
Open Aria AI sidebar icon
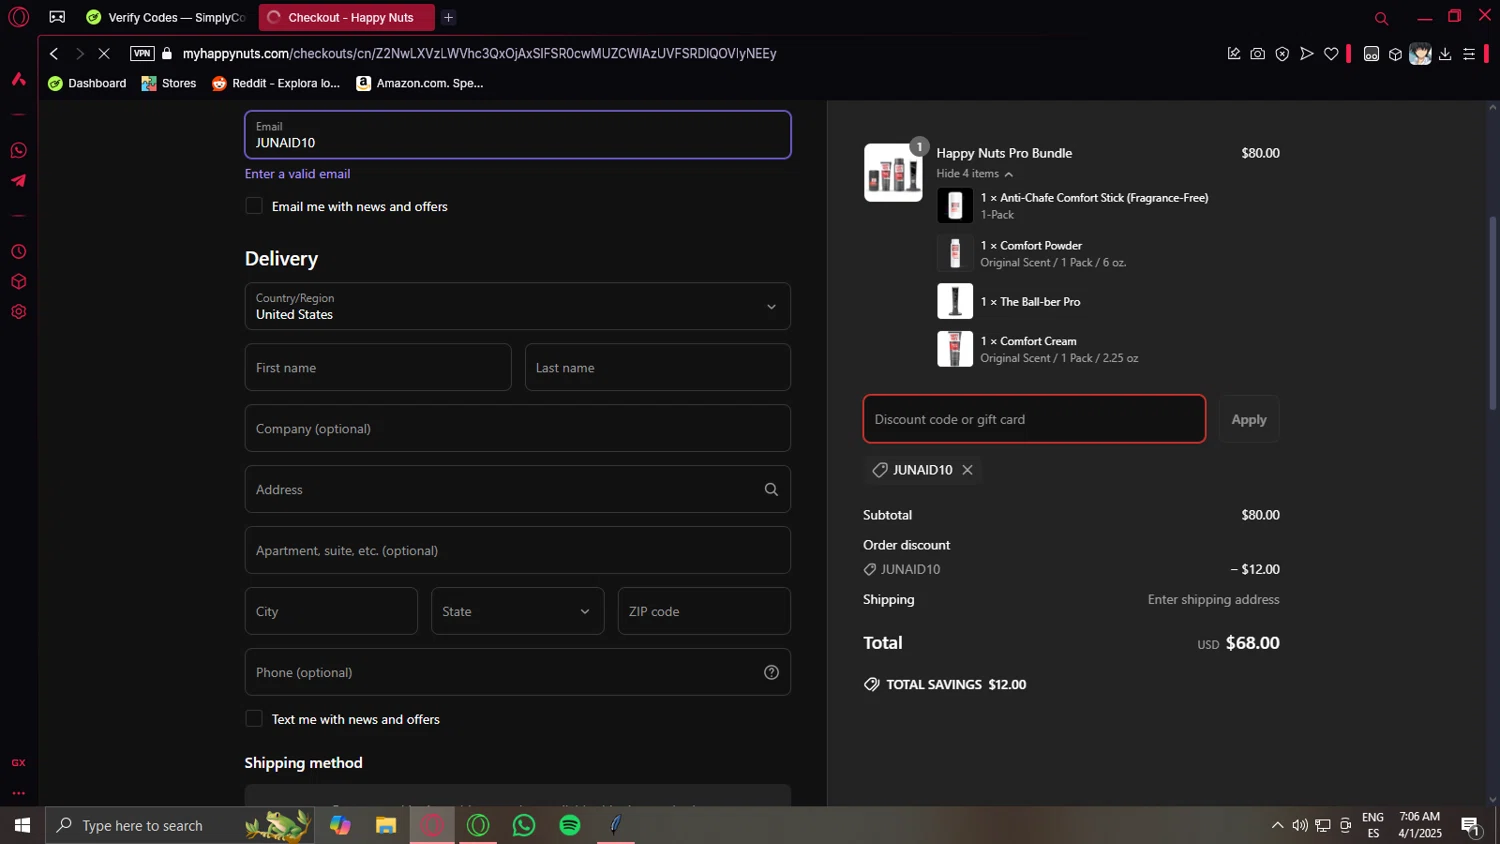[18, 79]
